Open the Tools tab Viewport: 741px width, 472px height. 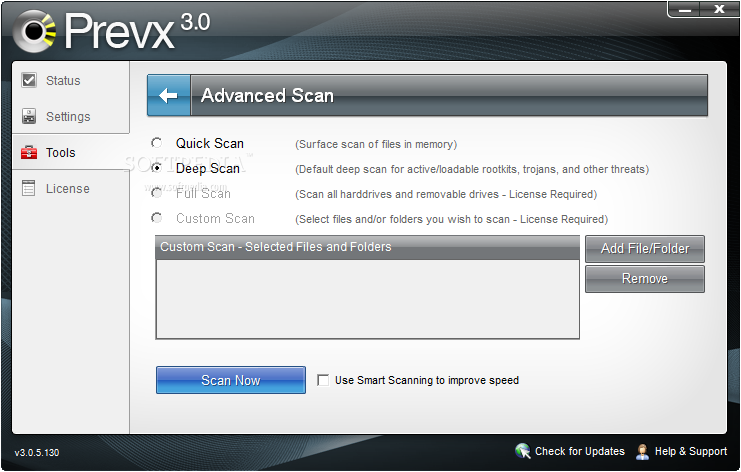coord(70,152)
